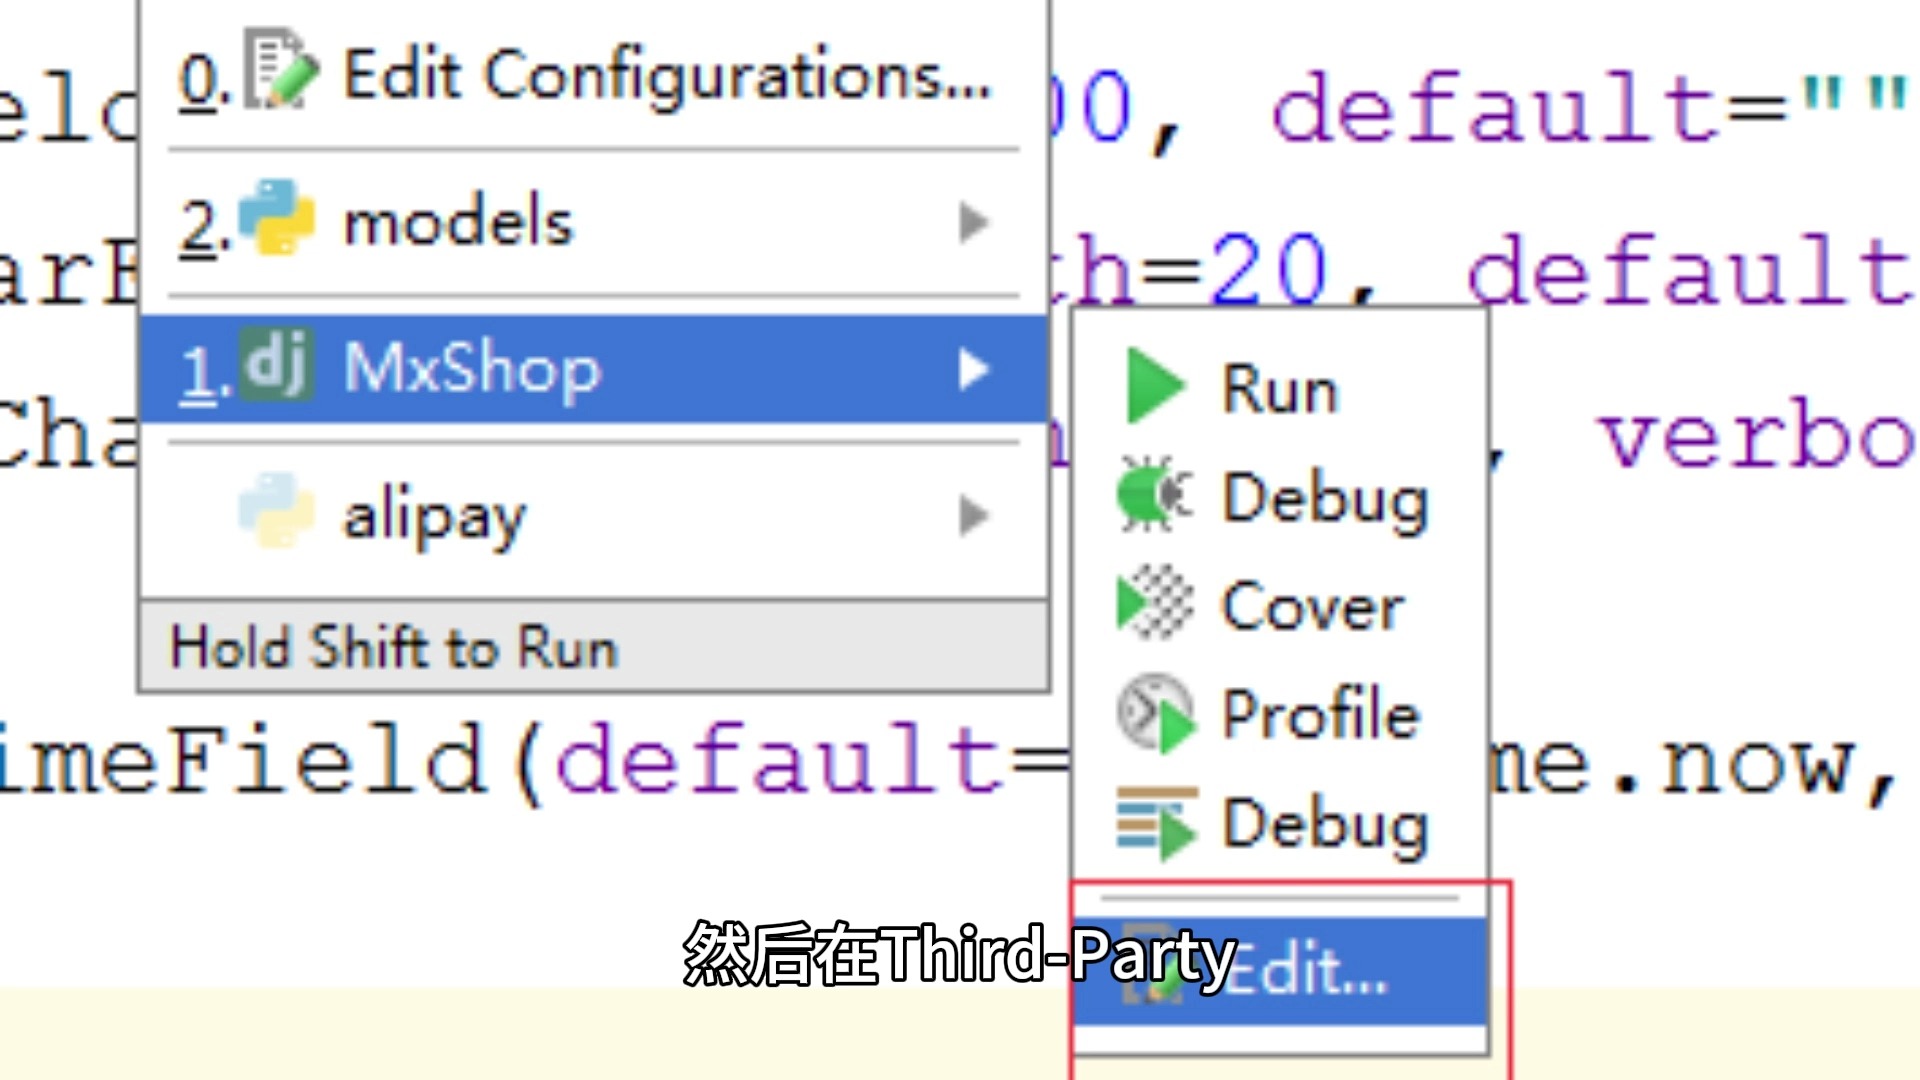
Task: Click the faded Python icon beside alipay
Action: [x=277, y=510]
